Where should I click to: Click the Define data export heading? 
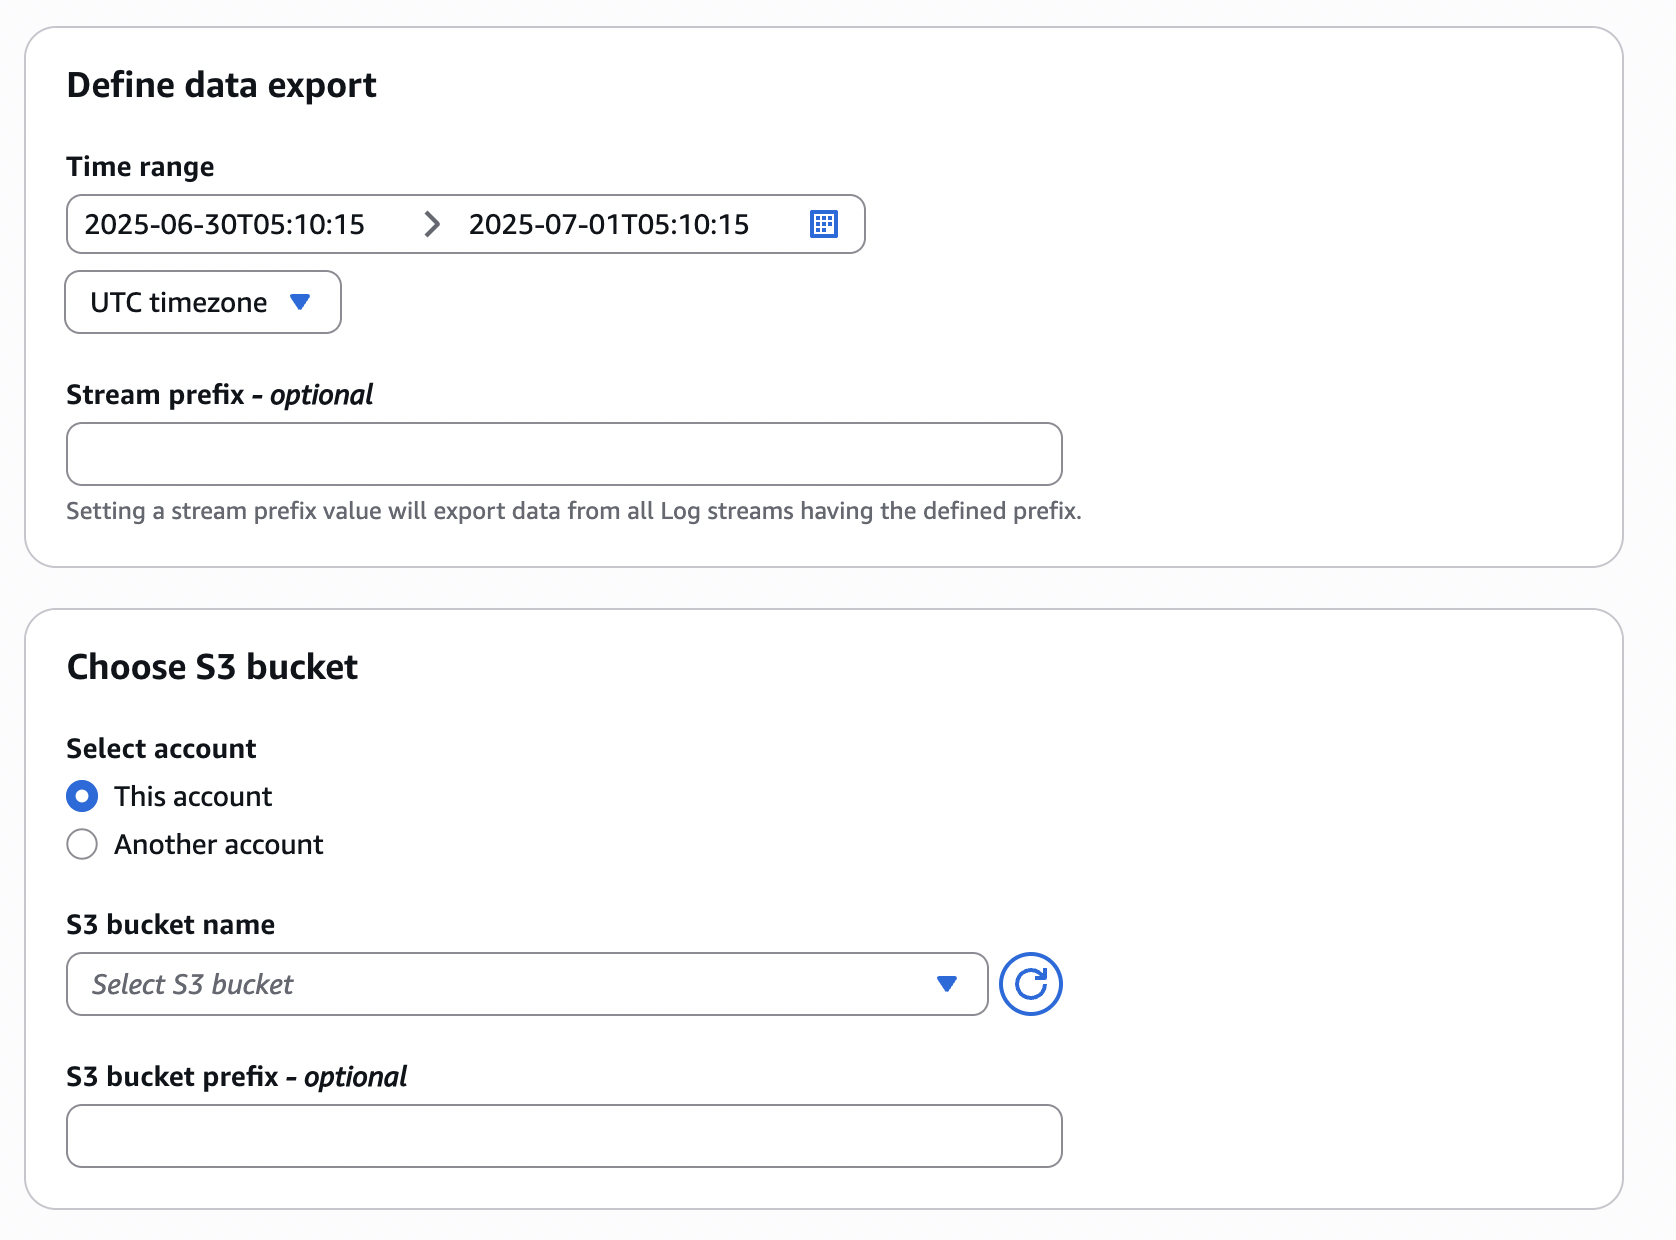point(221,85)
